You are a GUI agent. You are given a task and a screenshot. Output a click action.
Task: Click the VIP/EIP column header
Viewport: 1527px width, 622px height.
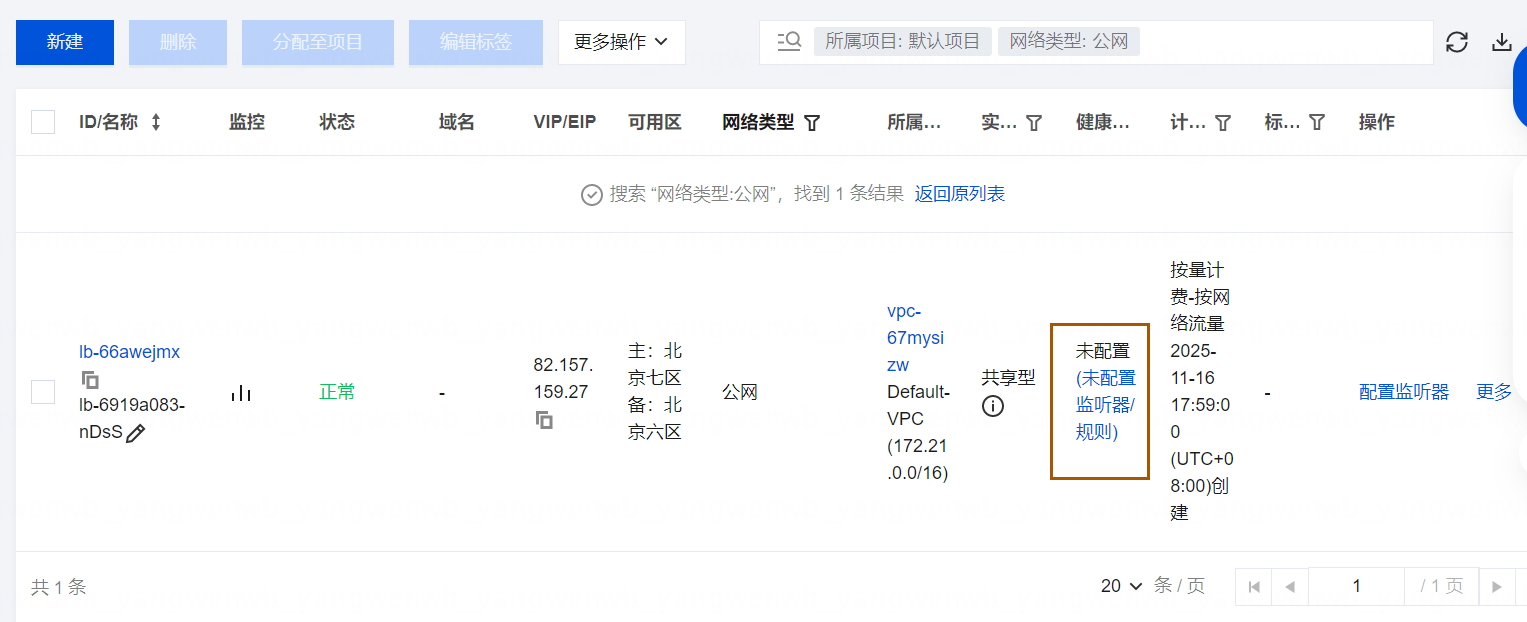[565, 122]
